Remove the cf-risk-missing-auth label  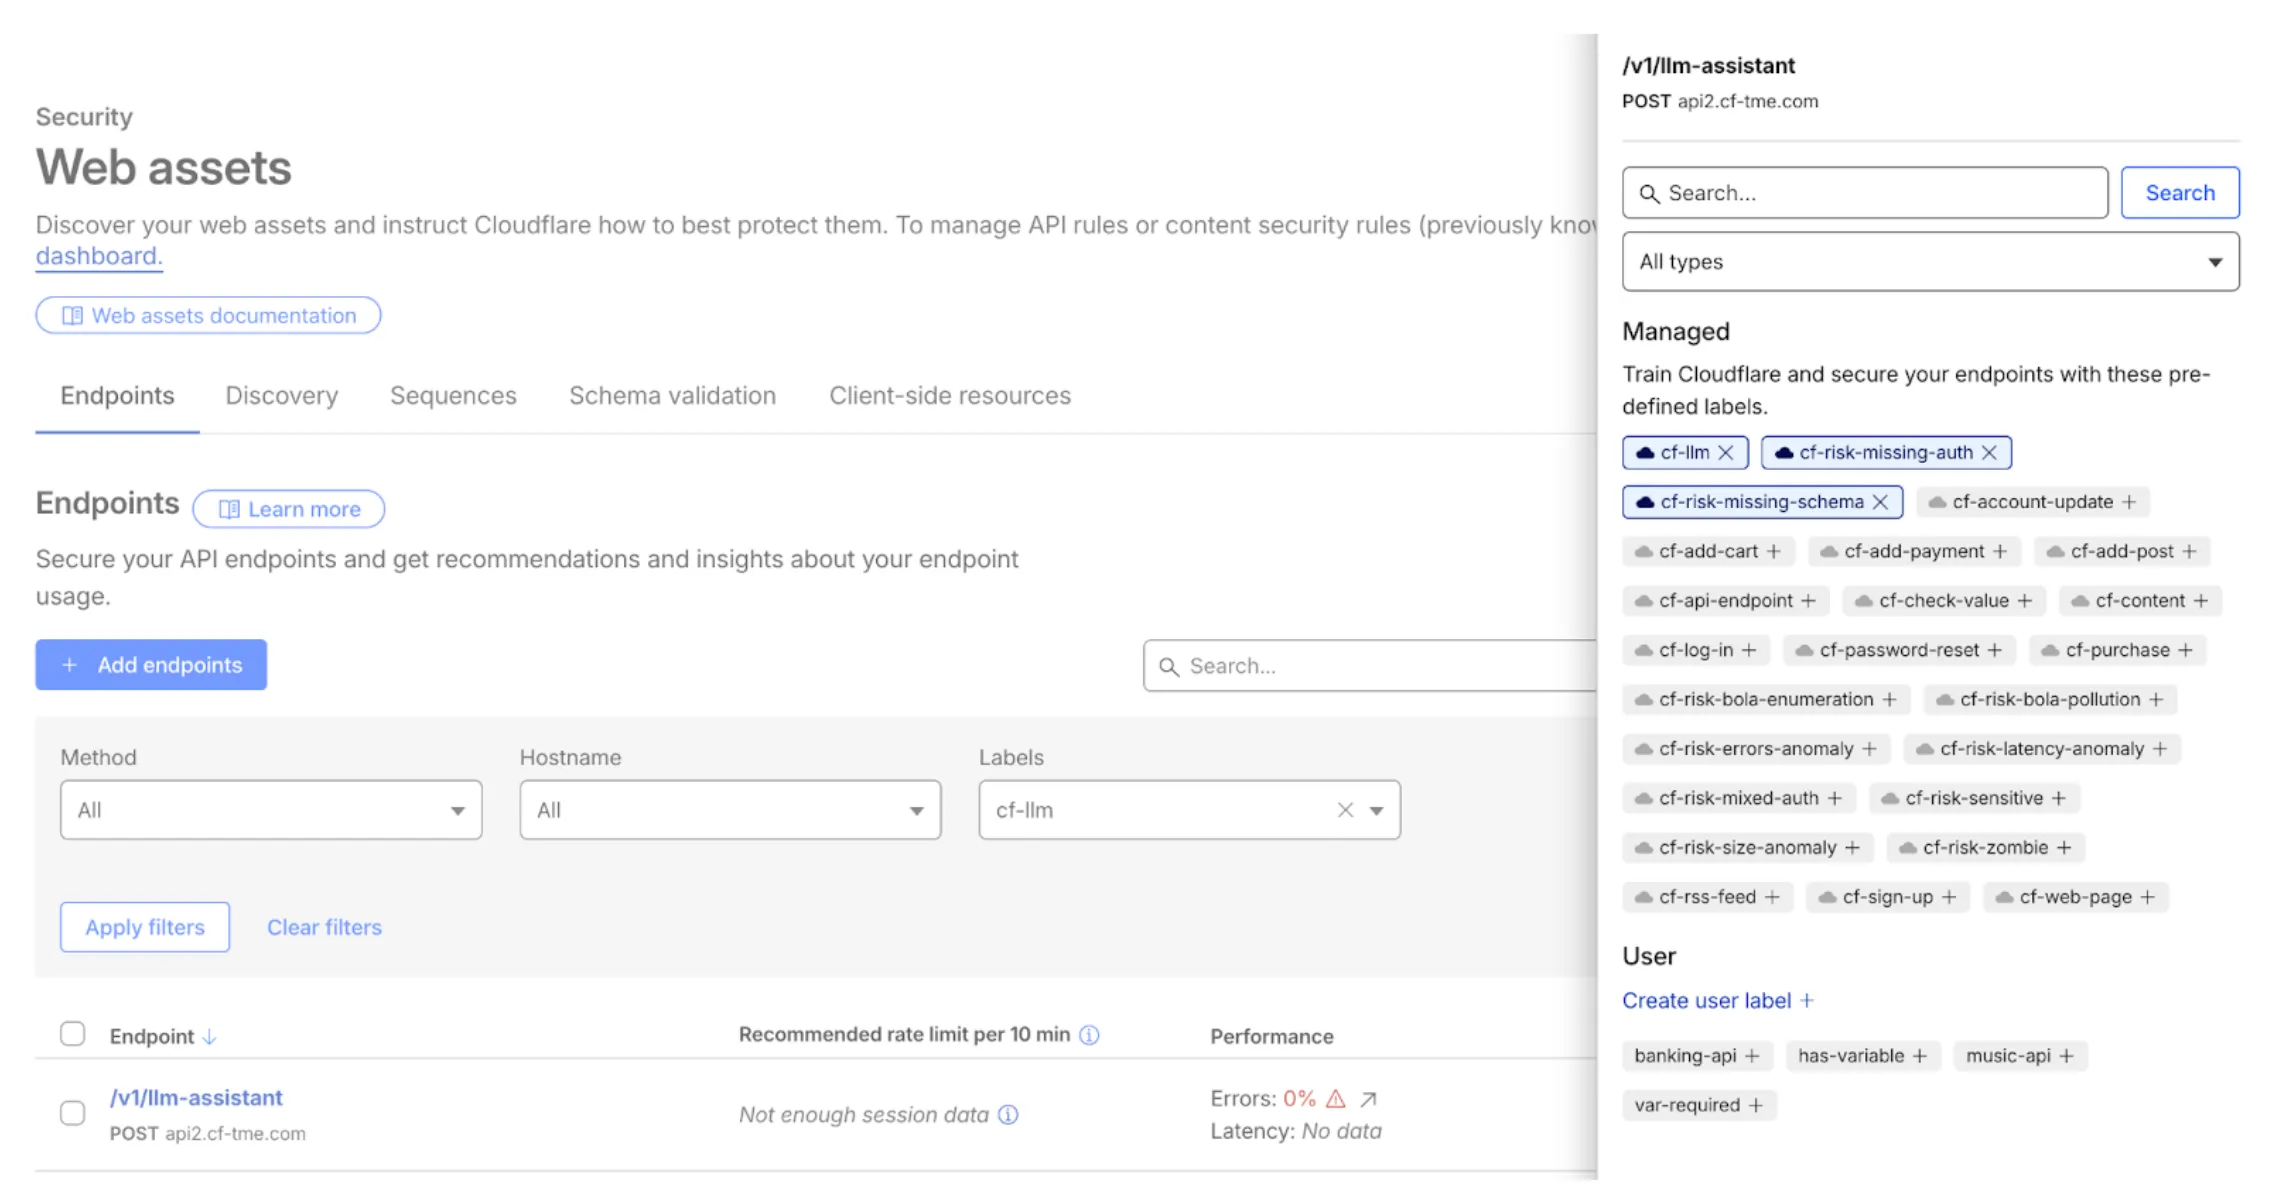[x=1991, y=452]
